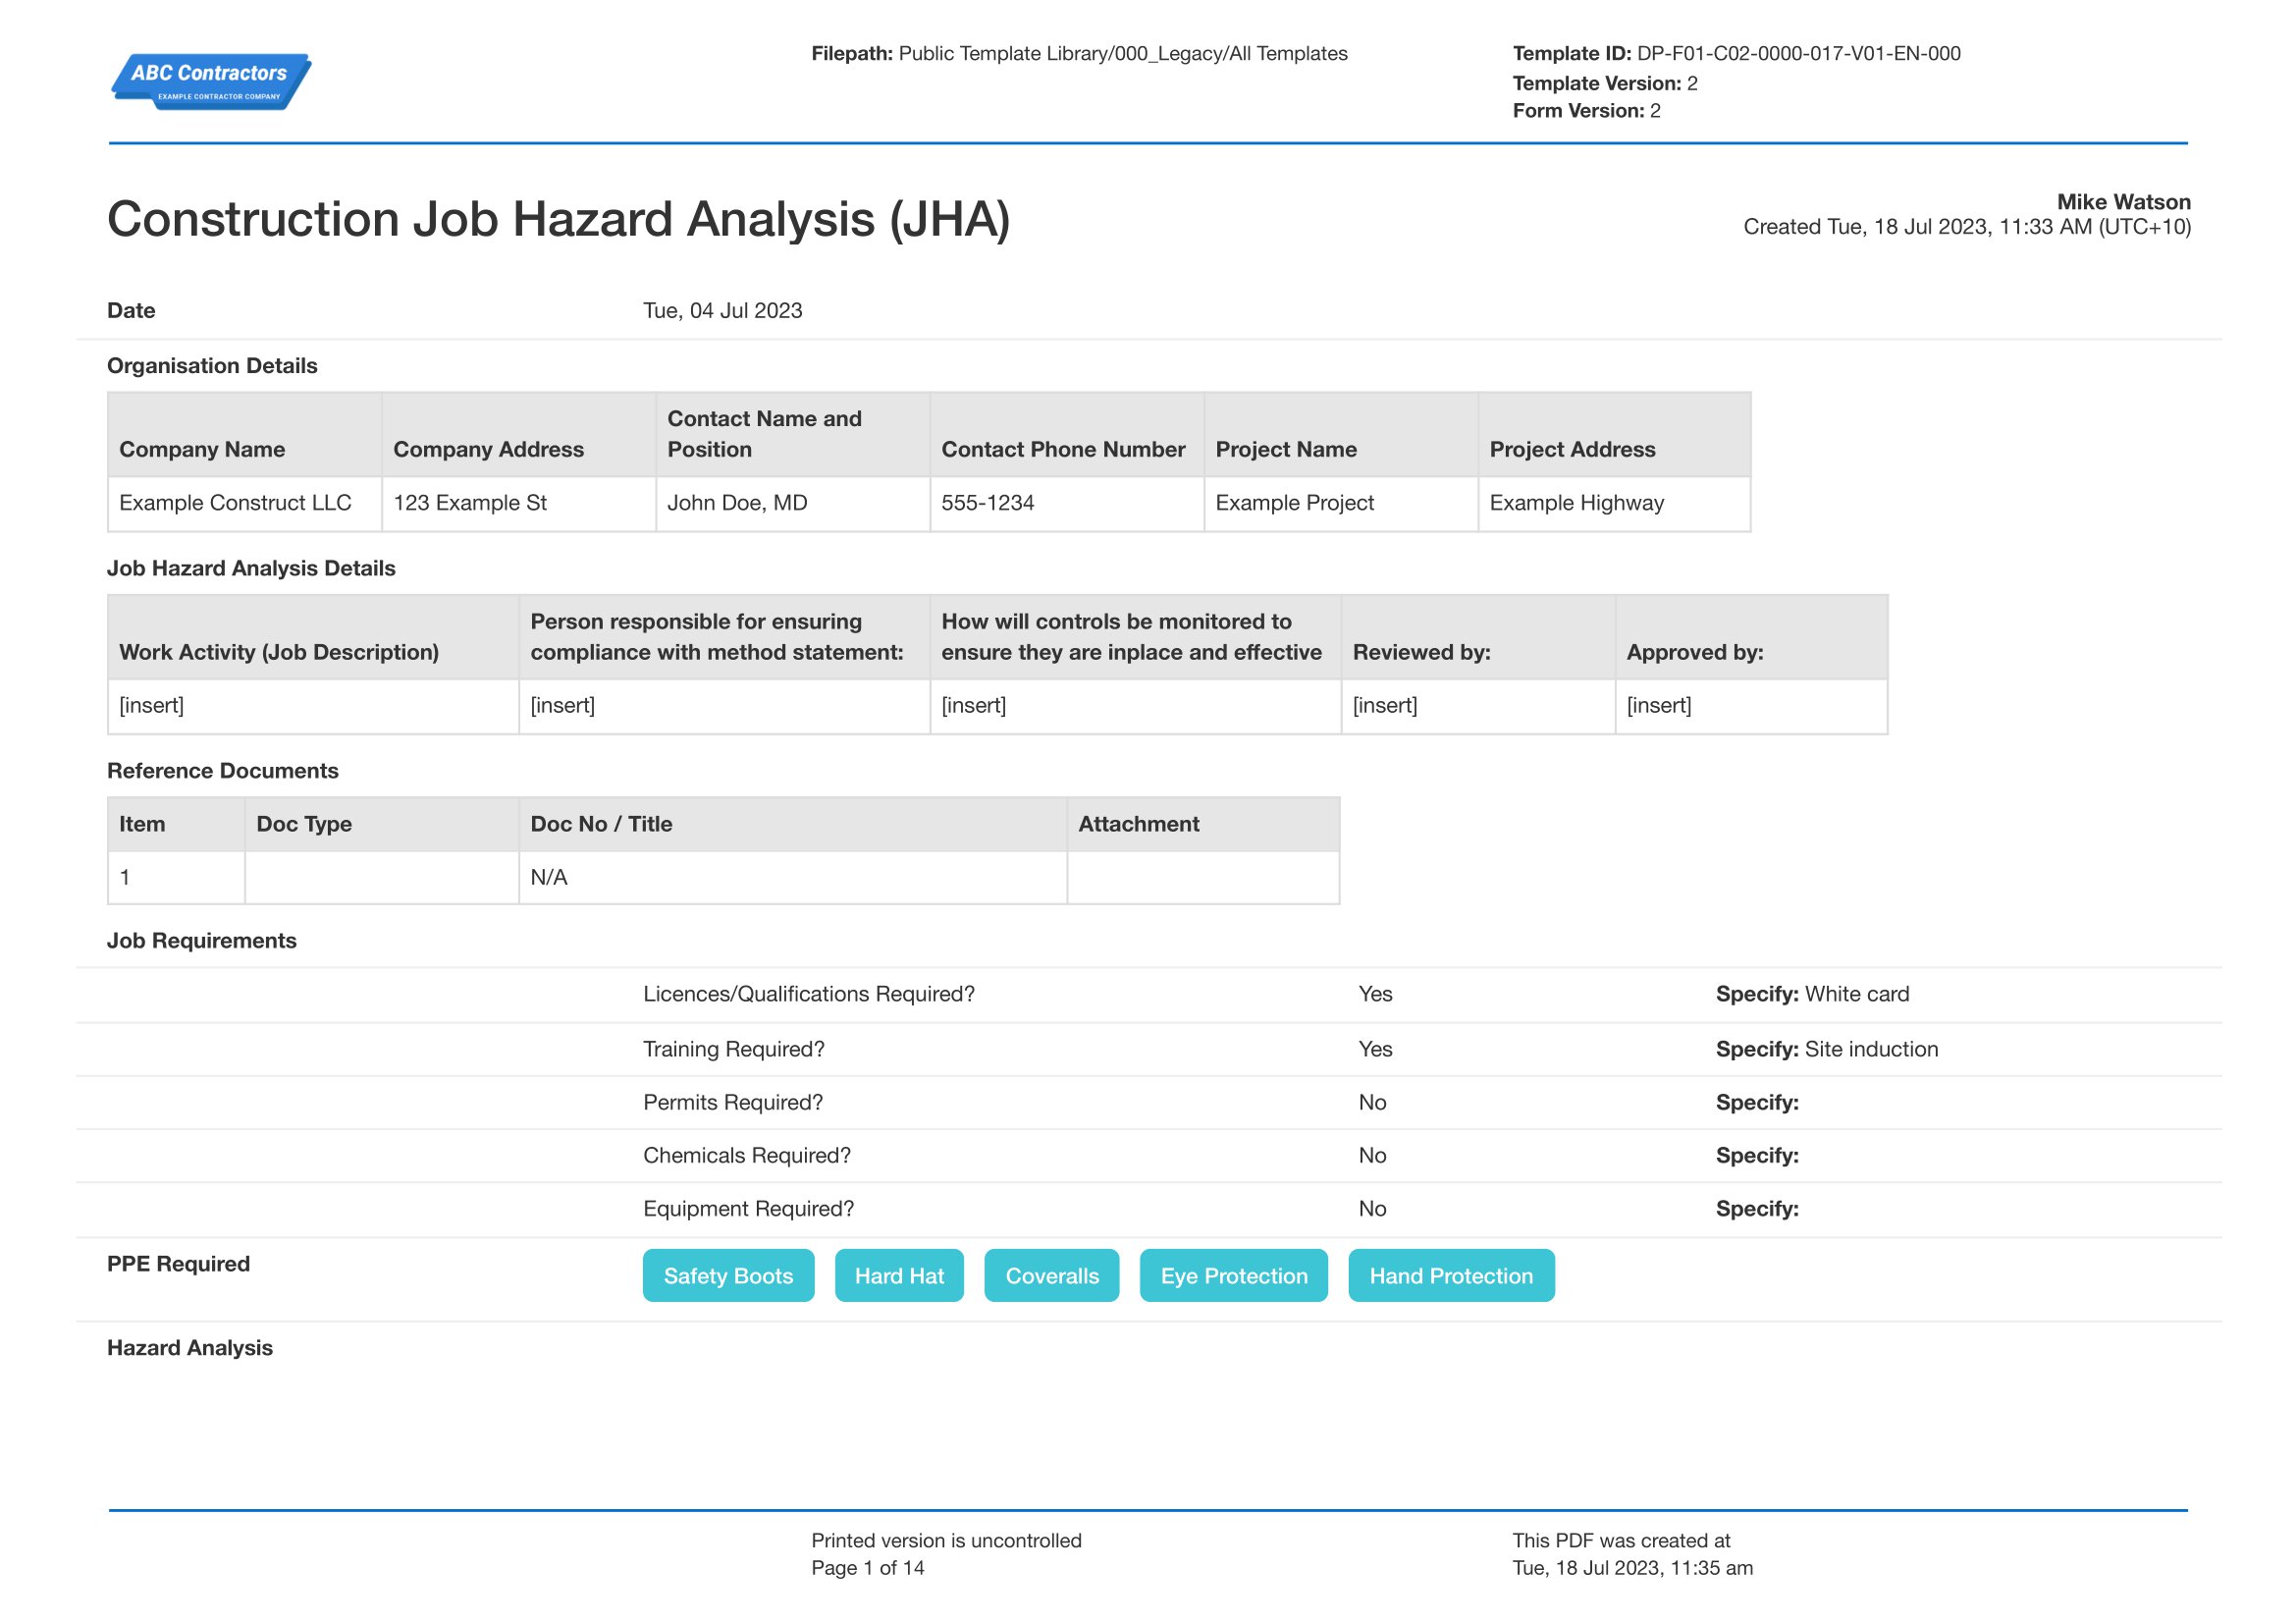Click the Template ID value in header
2296x1623 pixels.
click(x=1798, y=54)
